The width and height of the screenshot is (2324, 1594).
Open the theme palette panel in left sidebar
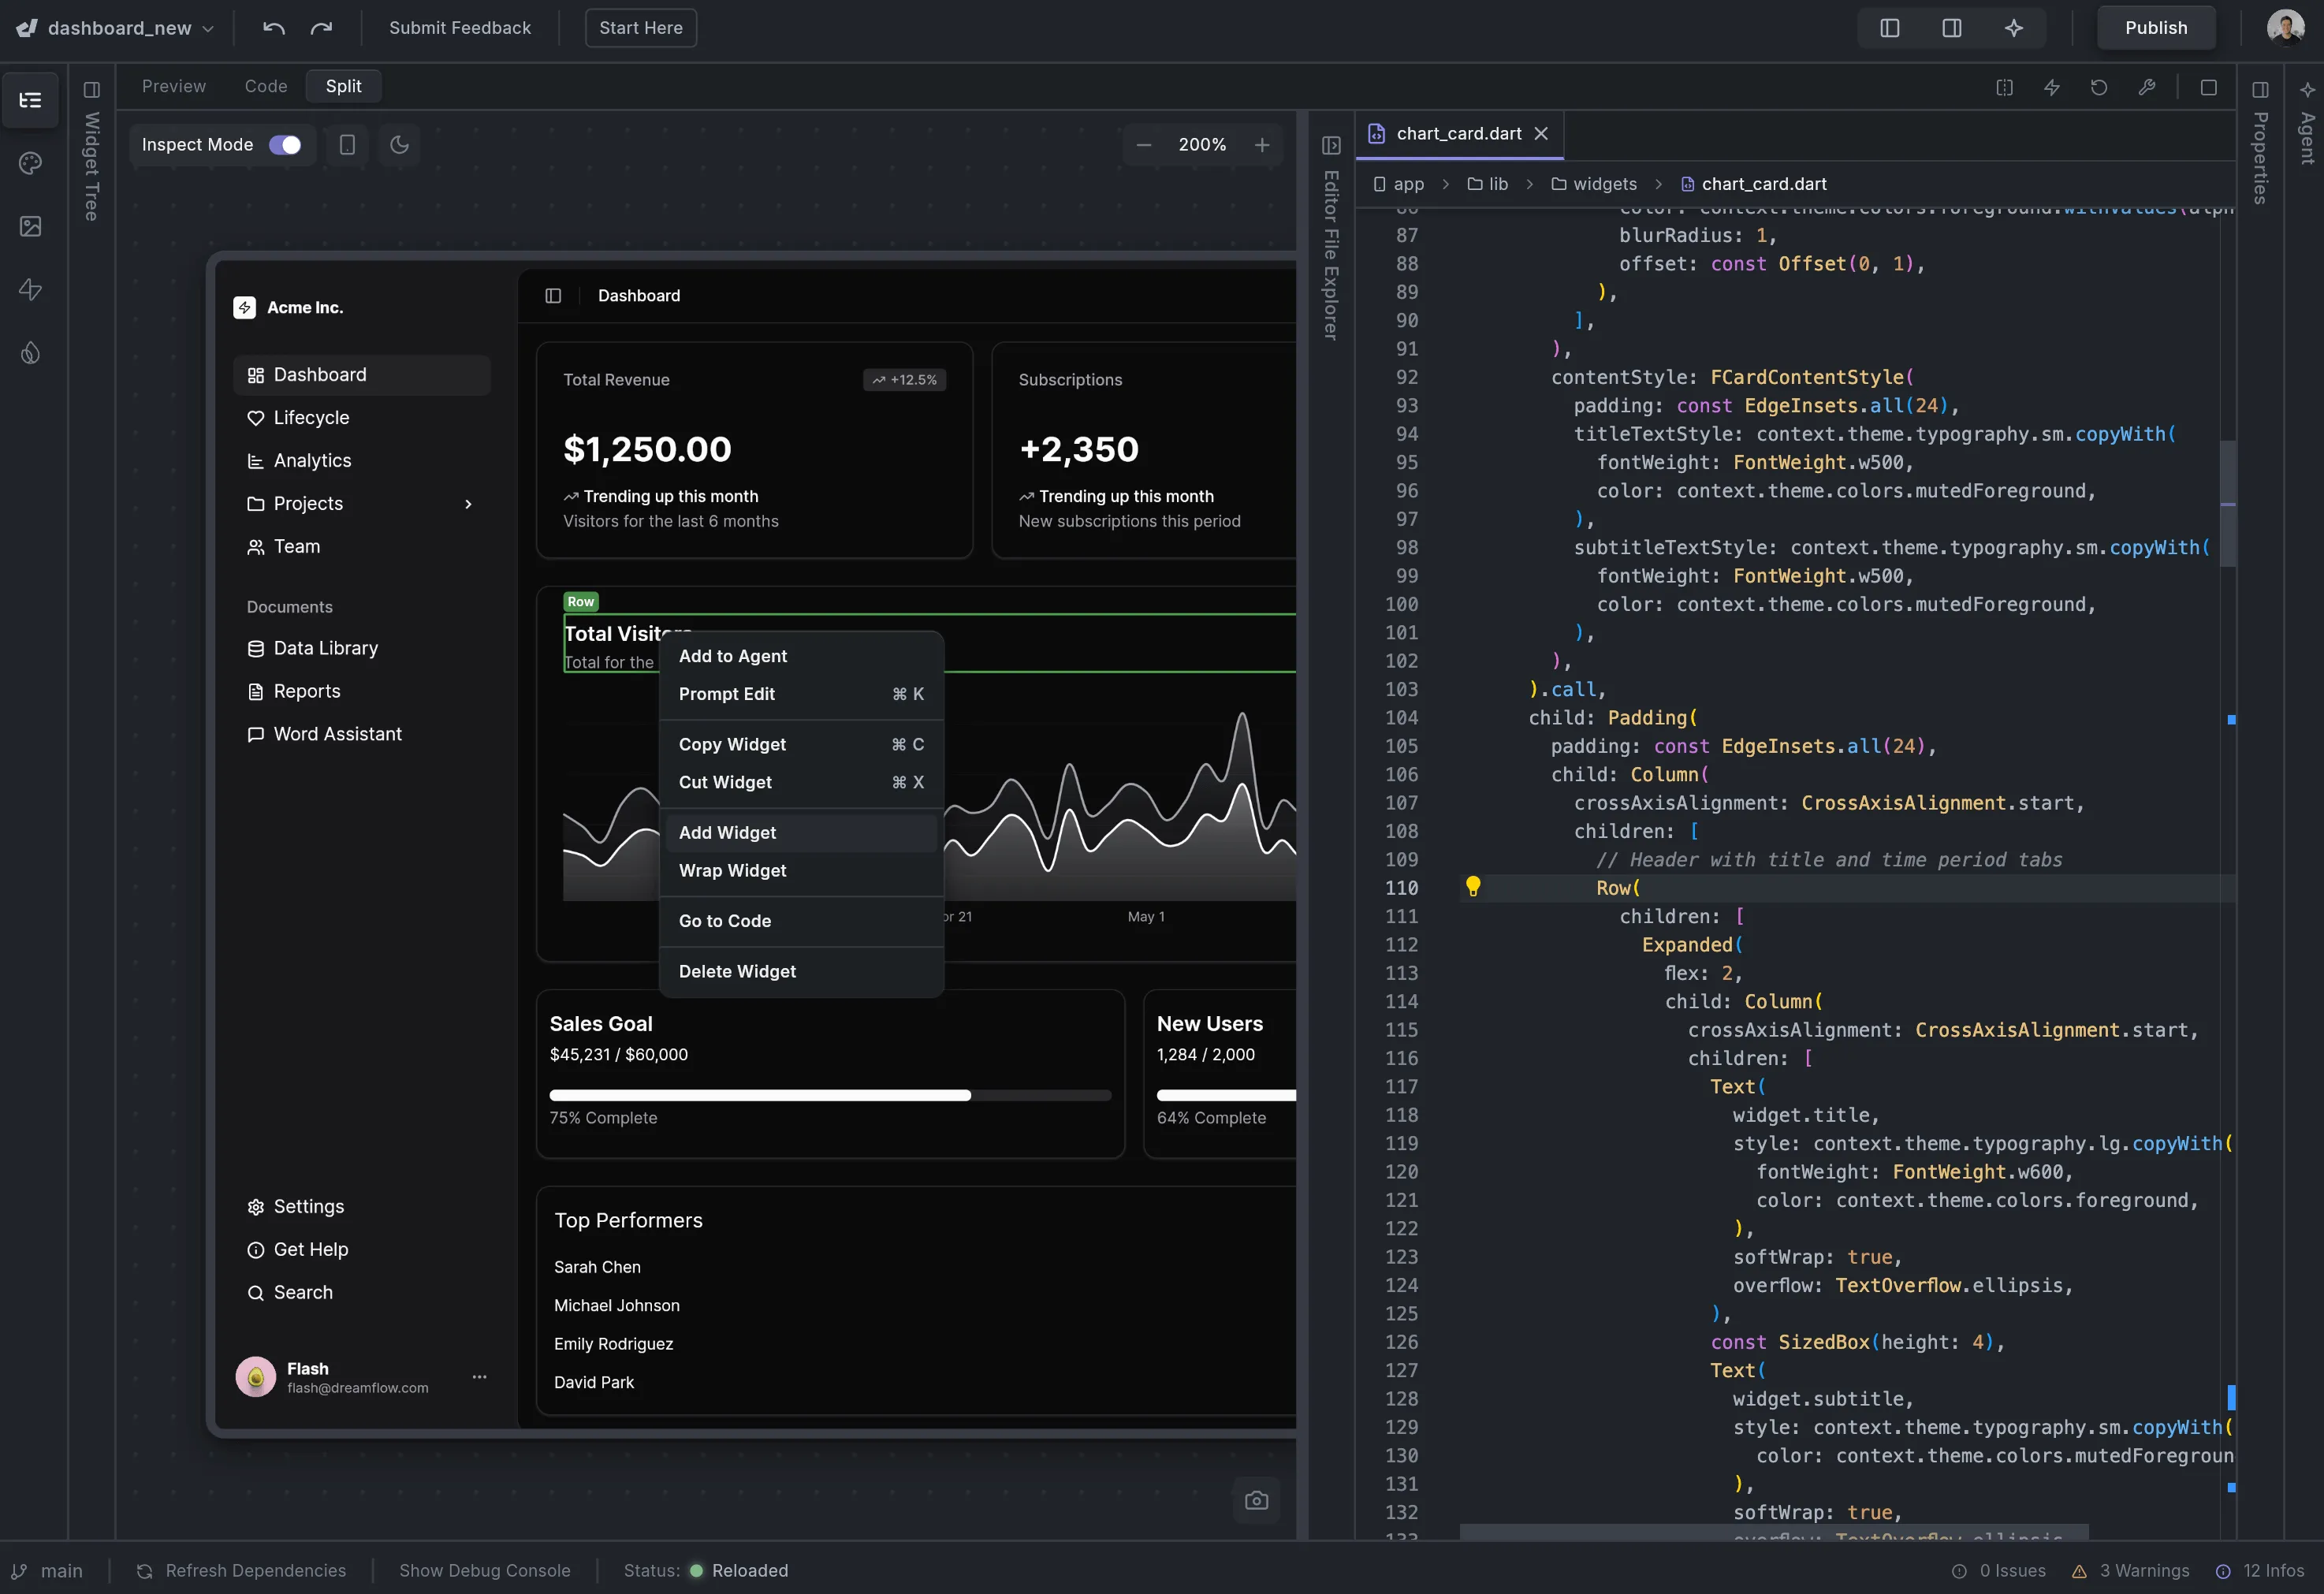click(x=30, y=163)
